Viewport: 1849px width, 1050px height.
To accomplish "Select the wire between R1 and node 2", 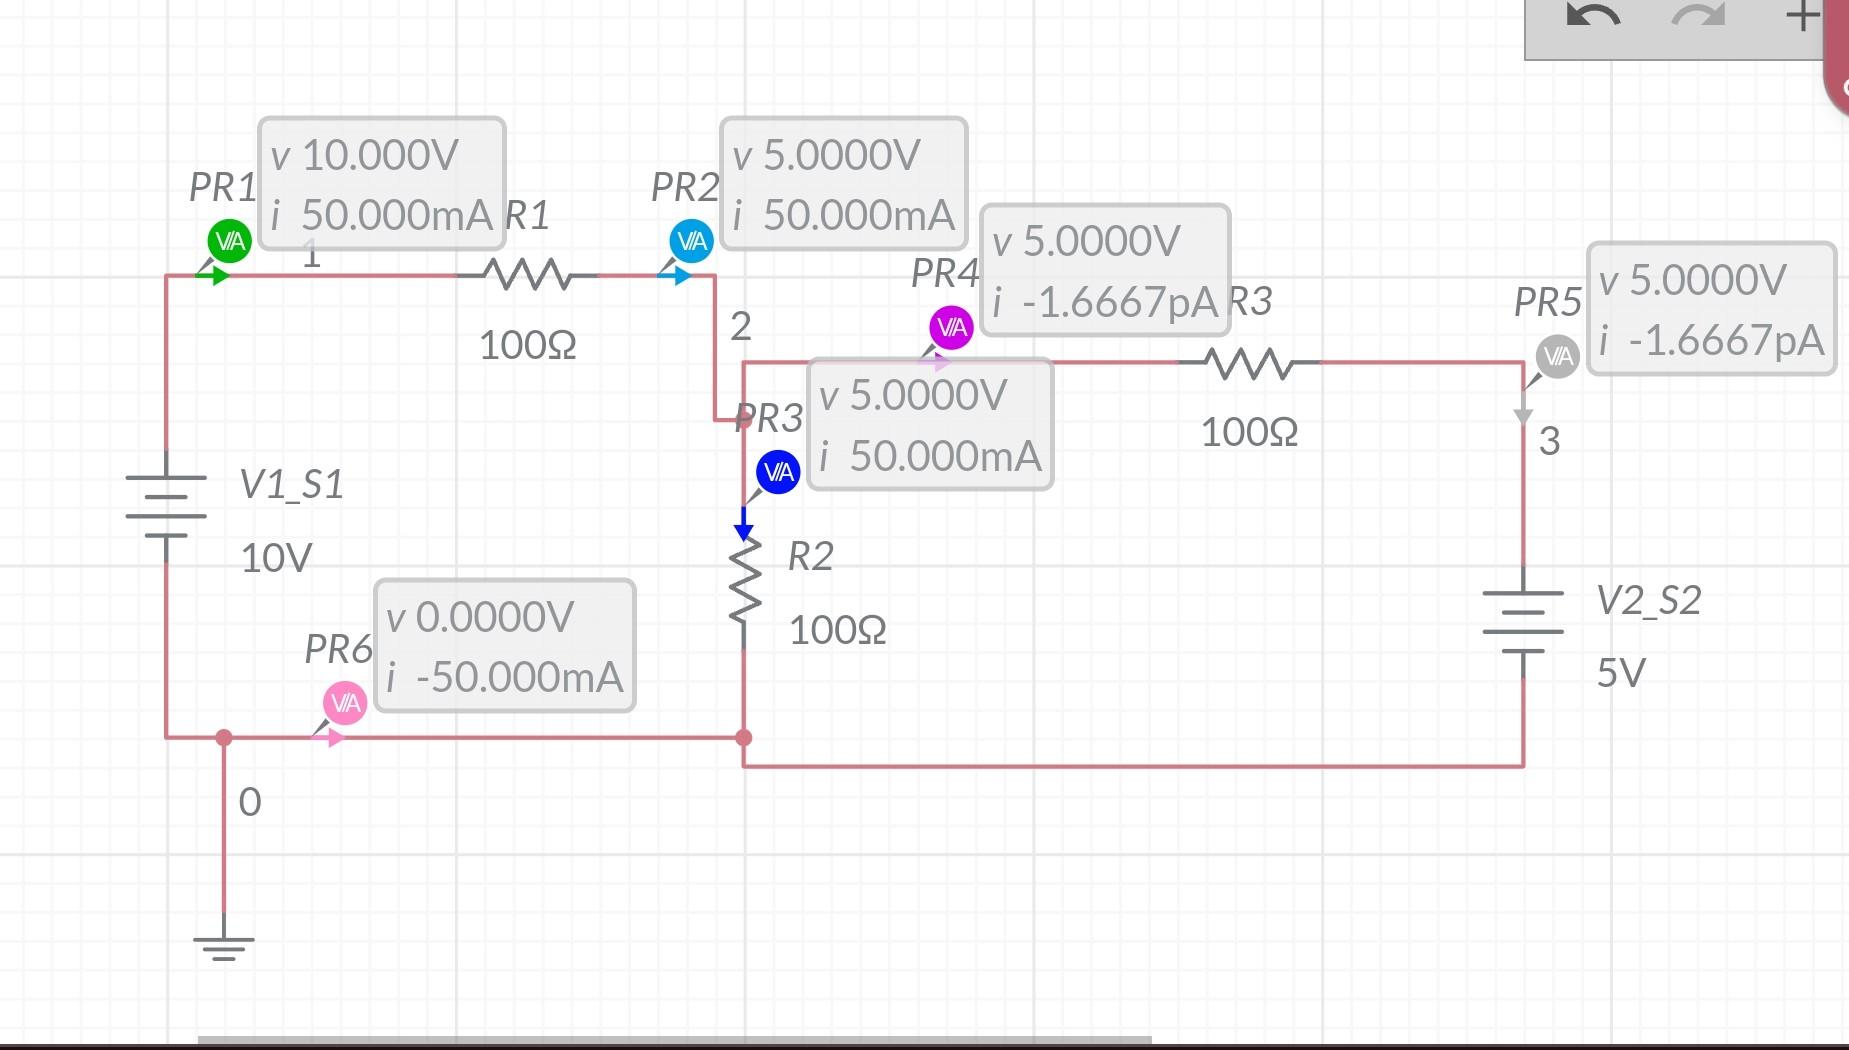I will [640, 272].
